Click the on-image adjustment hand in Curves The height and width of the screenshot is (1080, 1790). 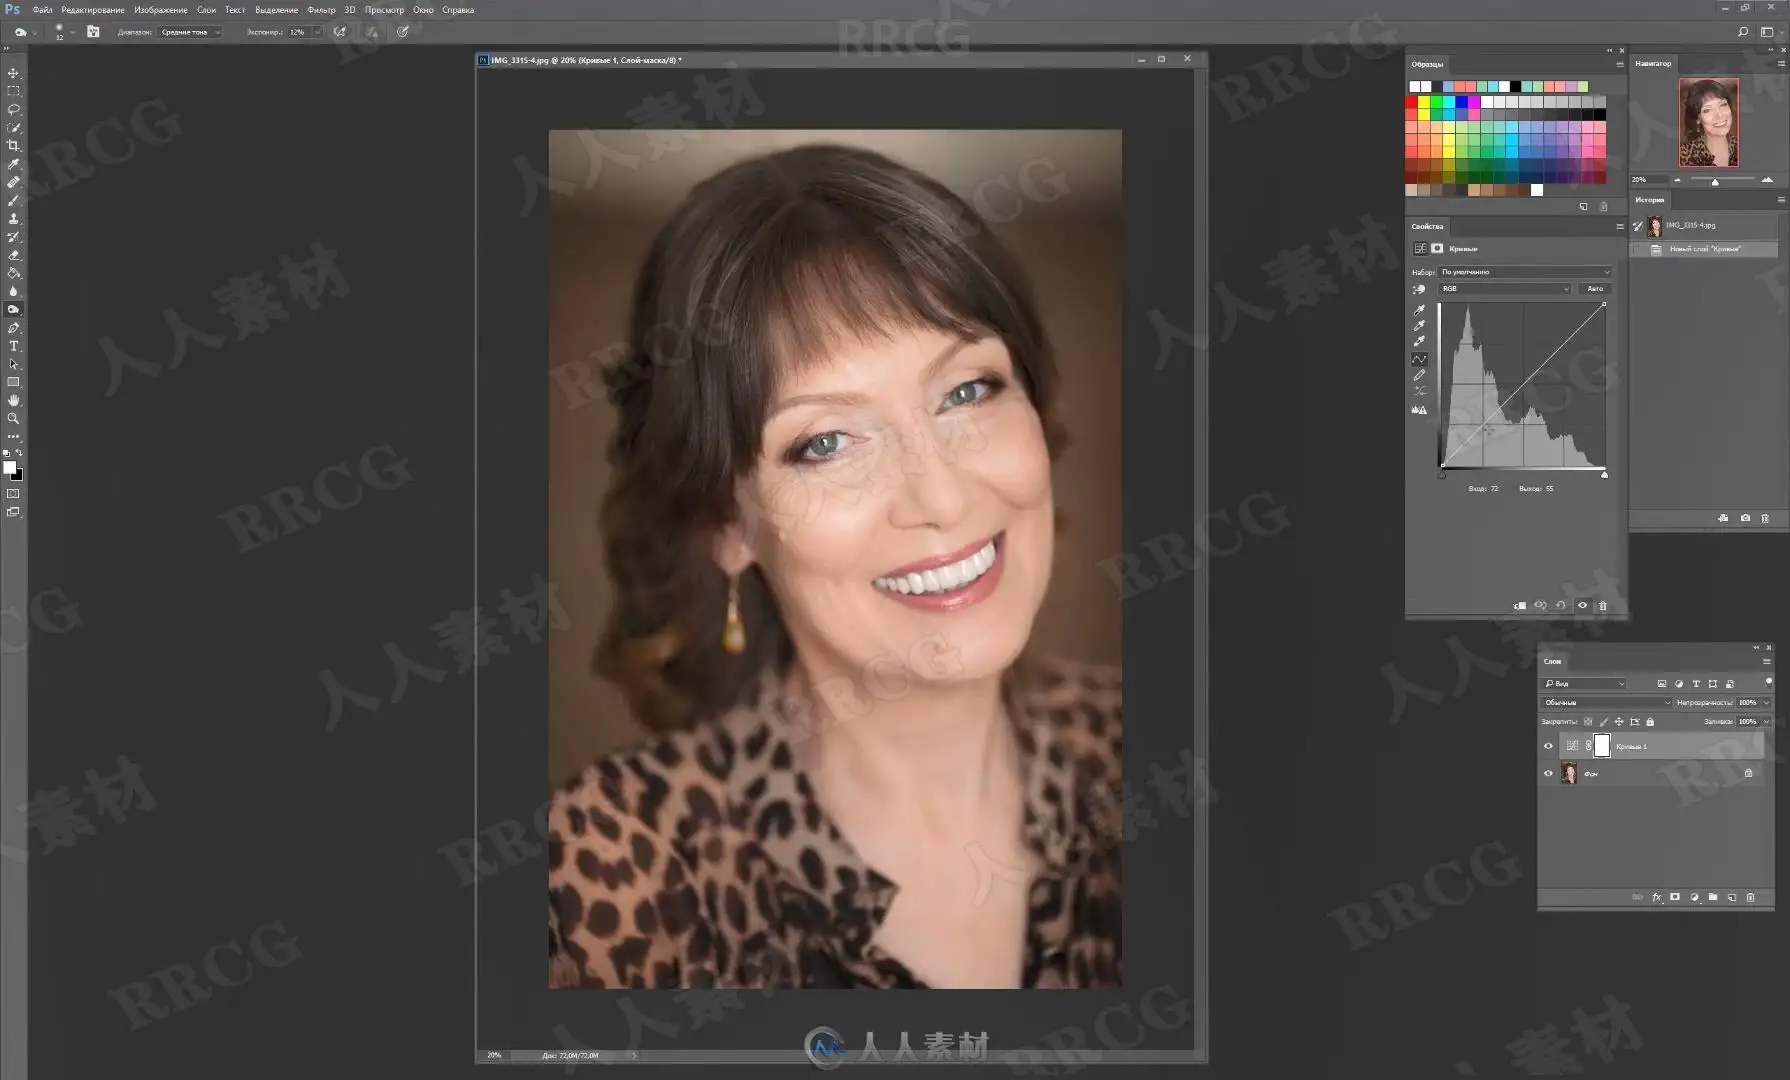click(x=1419, y=289)
